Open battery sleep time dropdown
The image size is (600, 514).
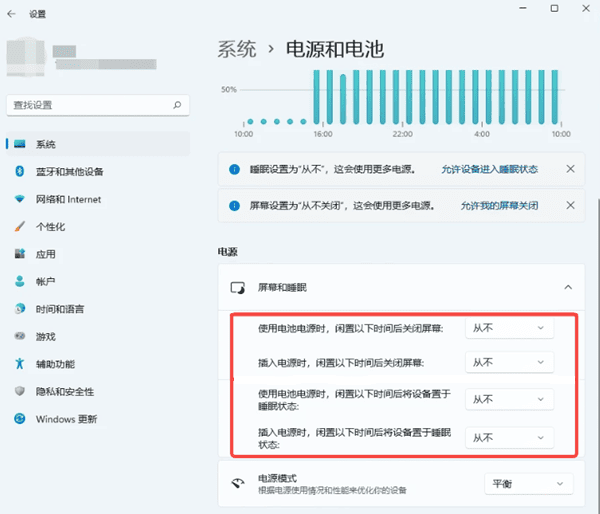(509, 399)
